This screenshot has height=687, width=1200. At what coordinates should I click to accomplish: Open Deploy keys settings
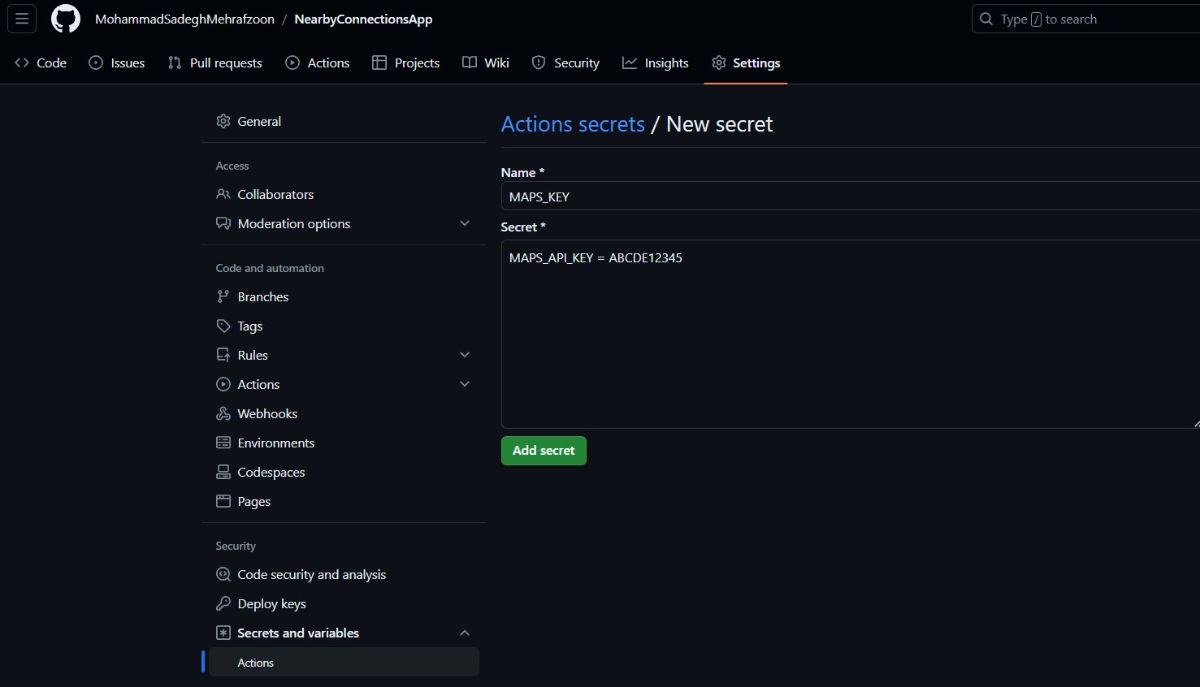[x=344, y=604]
